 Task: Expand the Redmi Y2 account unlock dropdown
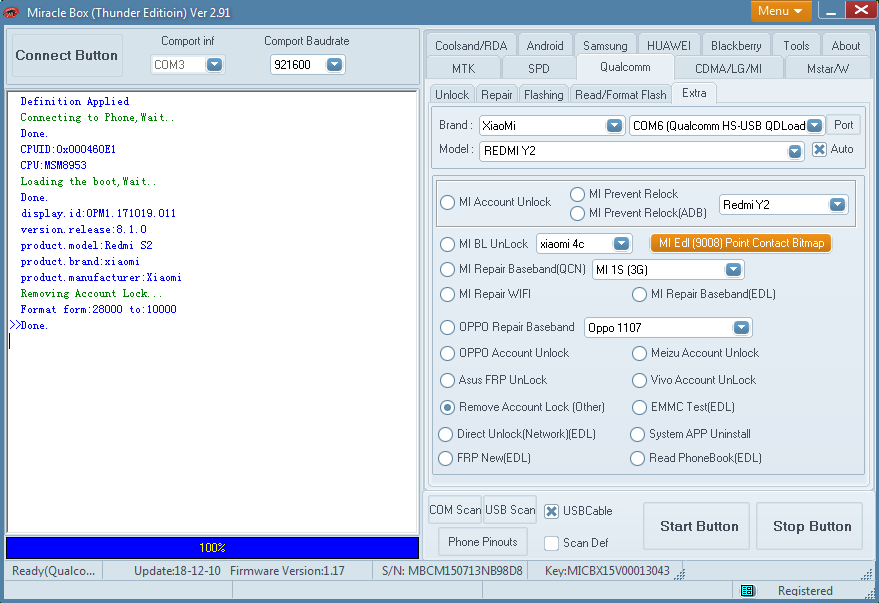[838, 205]
